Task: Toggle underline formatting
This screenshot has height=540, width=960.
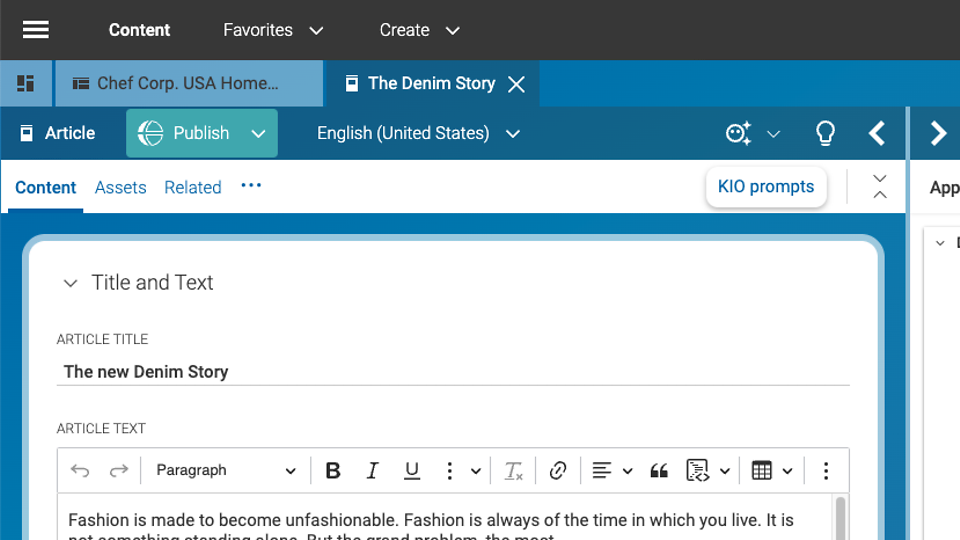Action: click(412, 470)
